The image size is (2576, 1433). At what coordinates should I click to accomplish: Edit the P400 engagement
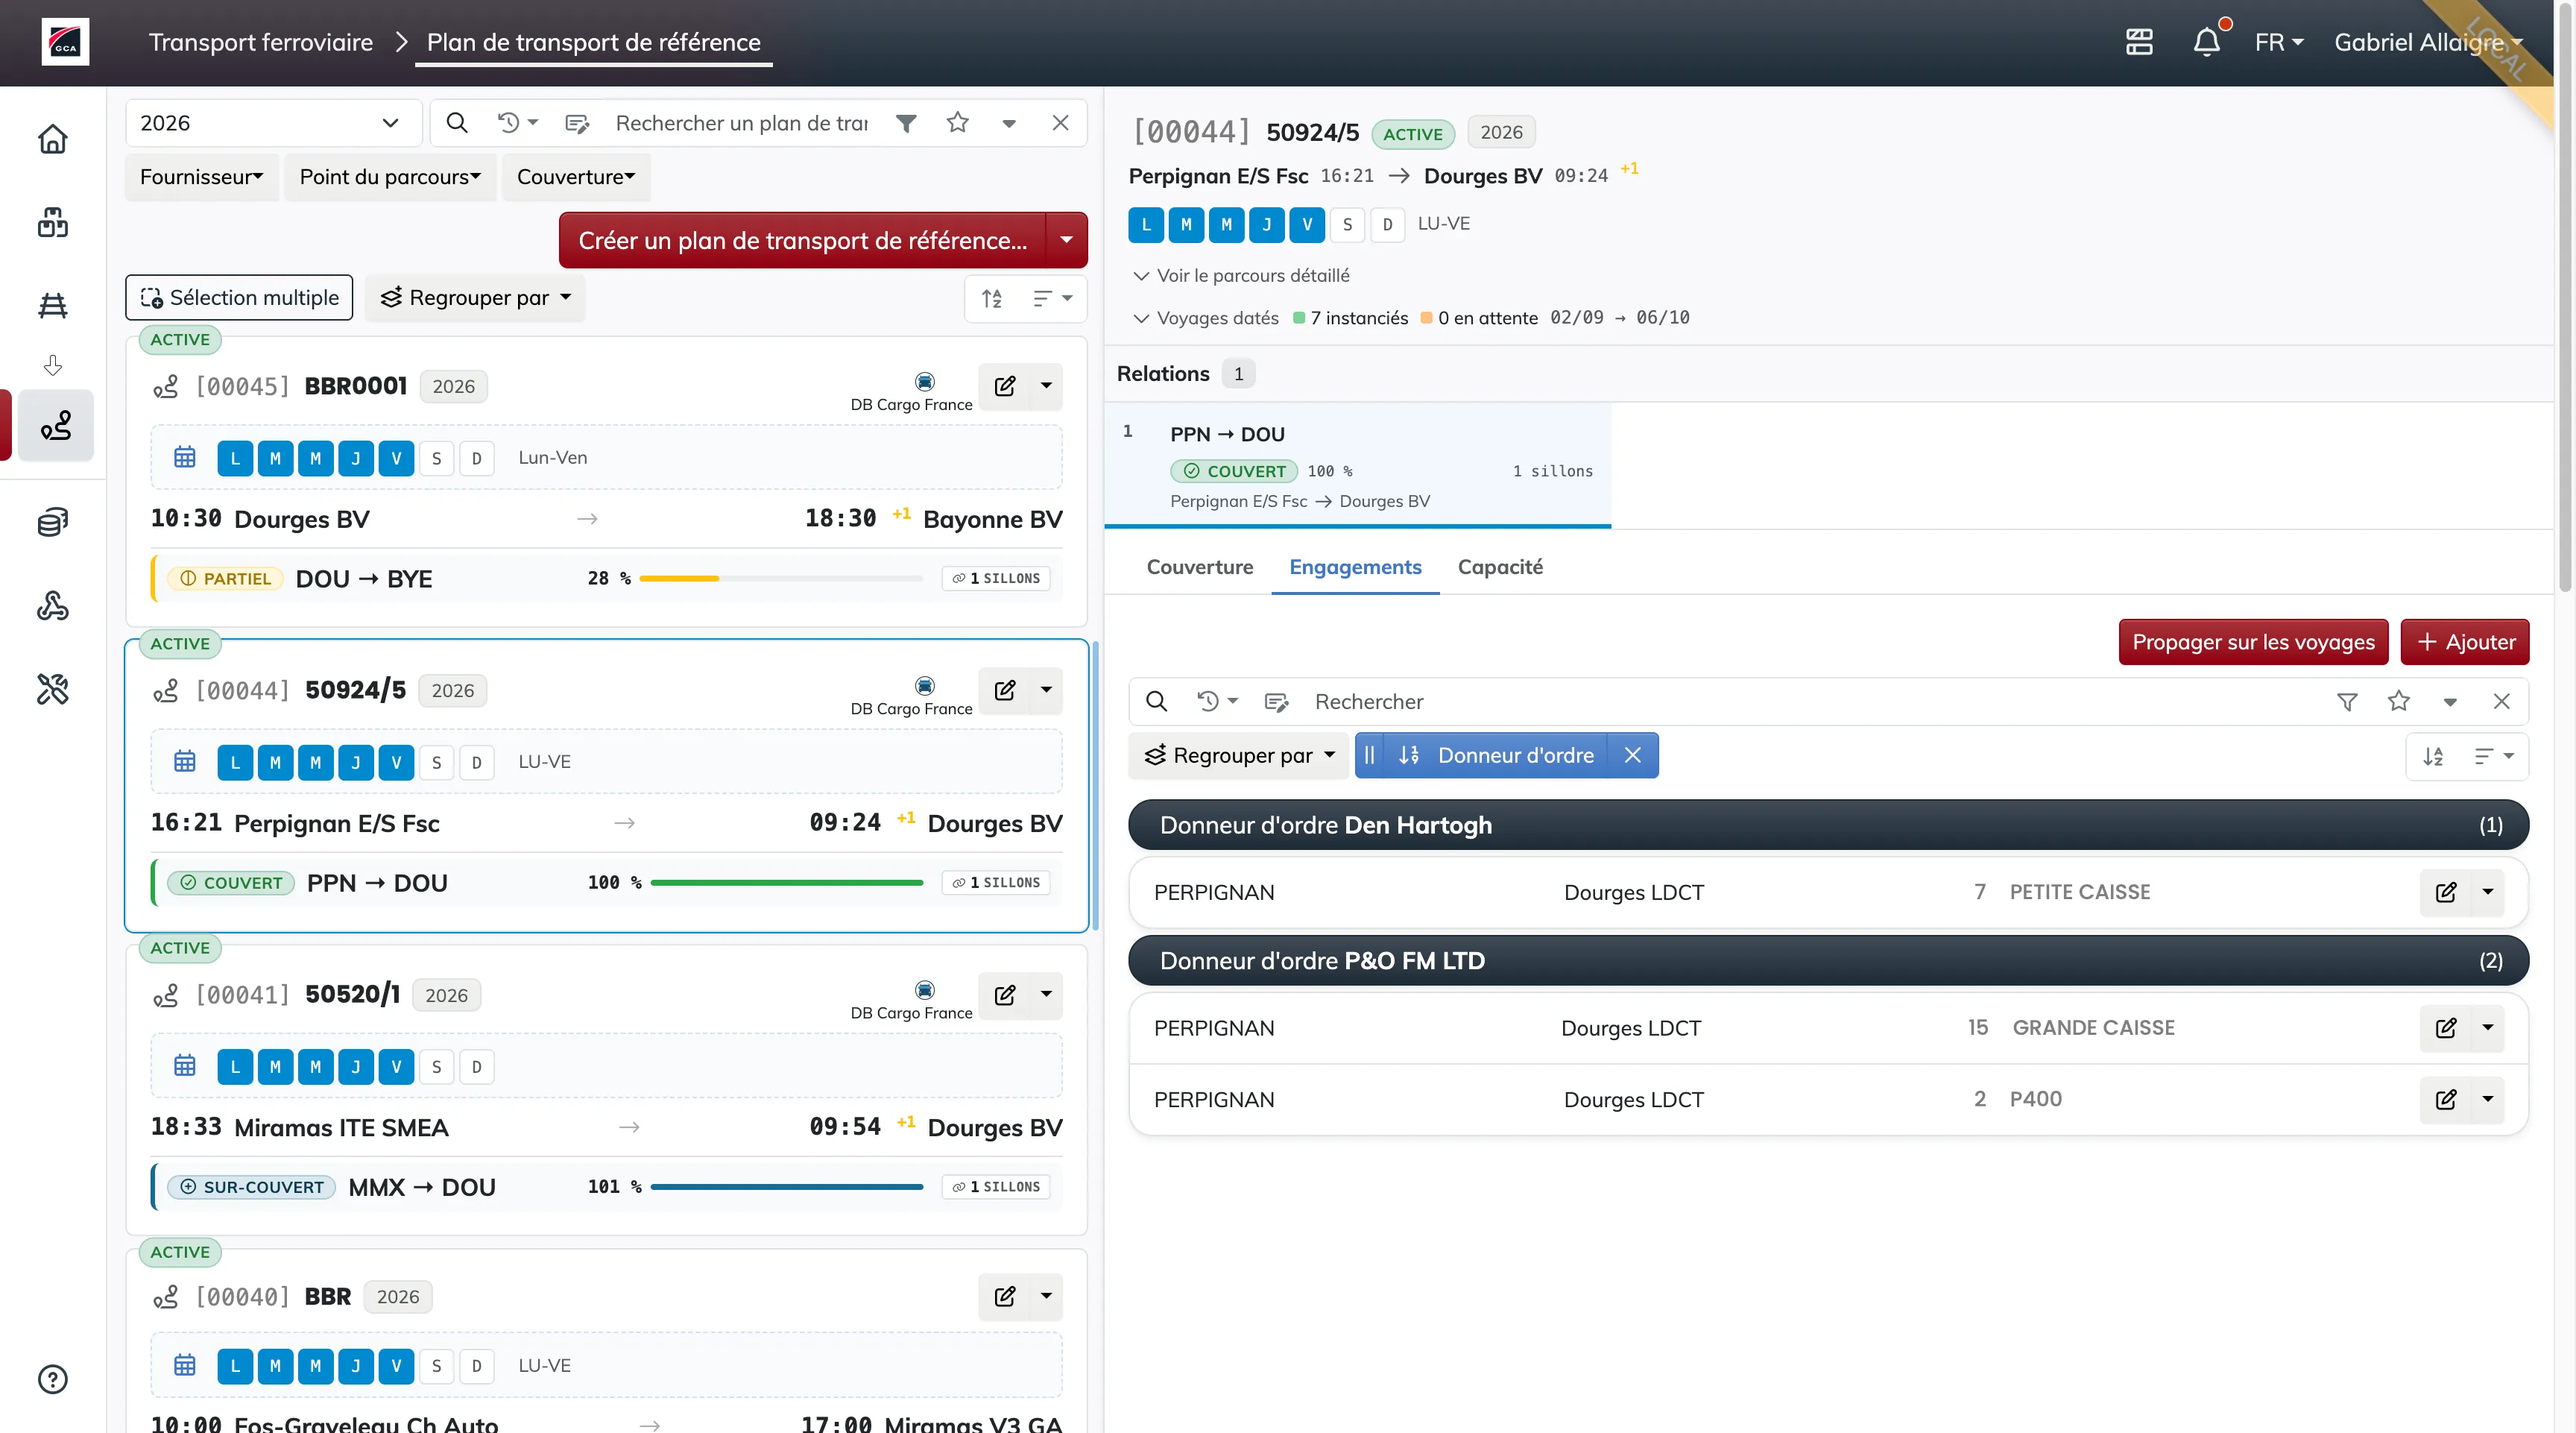(x=2446, y=1100)
